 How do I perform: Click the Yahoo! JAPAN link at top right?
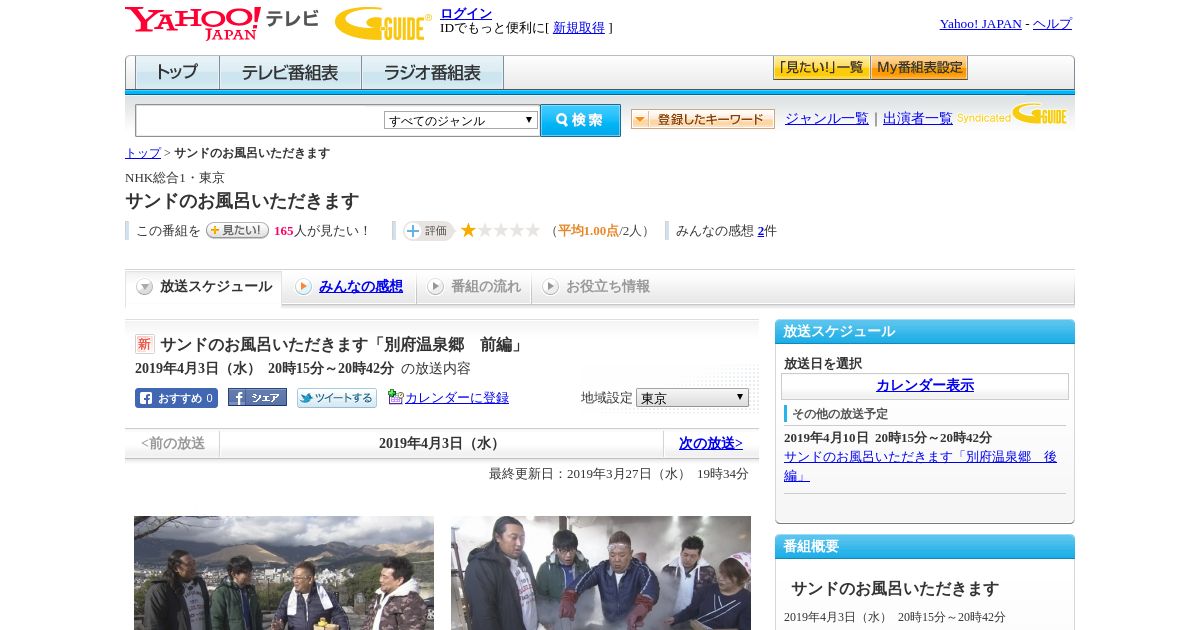click(981, 24)
